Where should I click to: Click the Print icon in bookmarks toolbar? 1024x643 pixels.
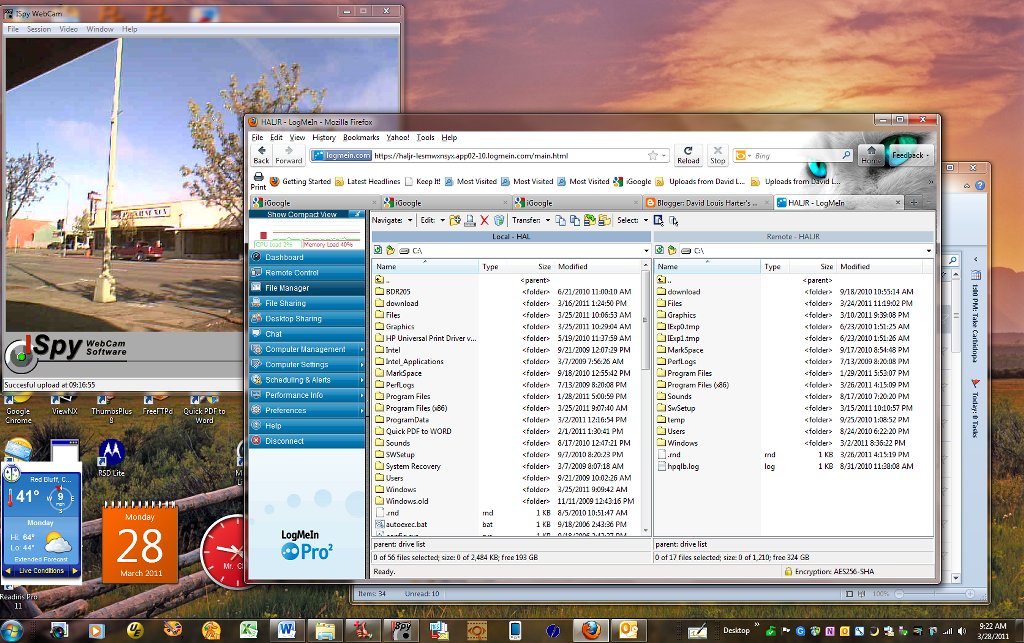tap(258, 181)
